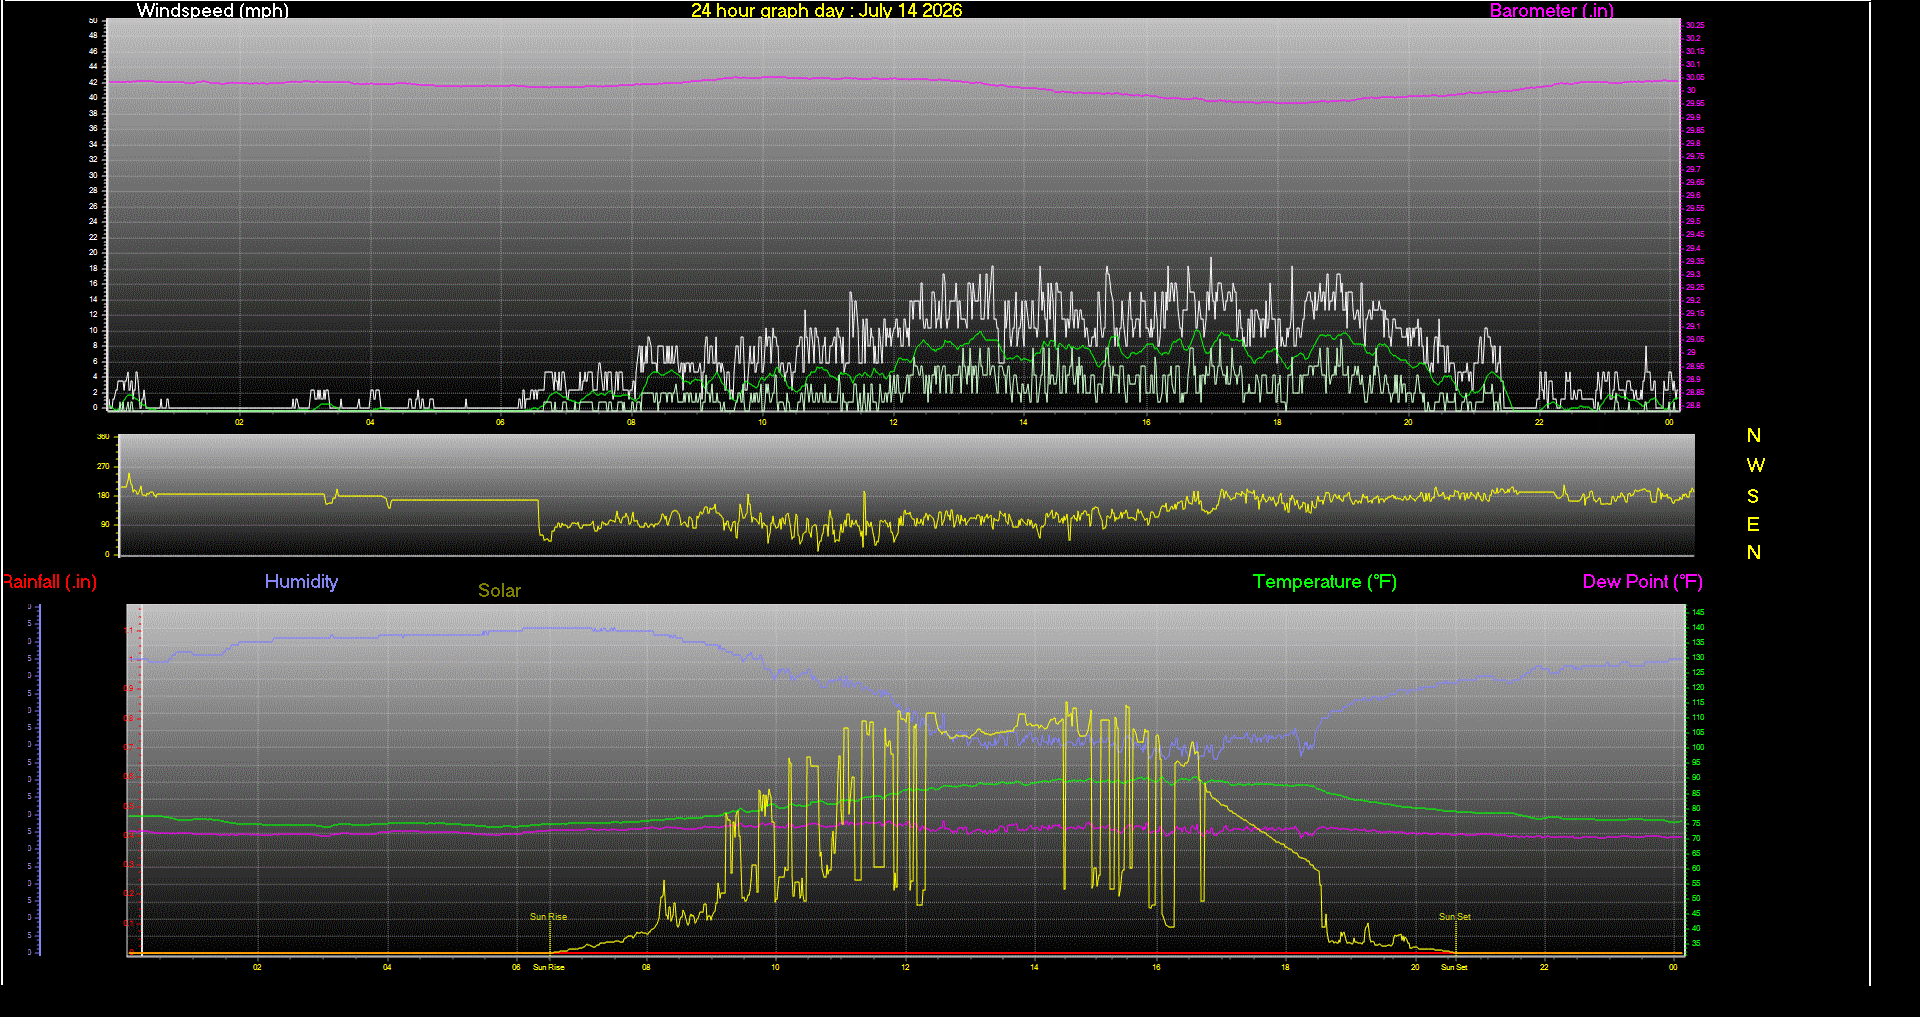Viewport: 1920px width, 1017px height.
Task: Click the "02" hour tick on the lower temperature graph
Action: click(257, 967)
